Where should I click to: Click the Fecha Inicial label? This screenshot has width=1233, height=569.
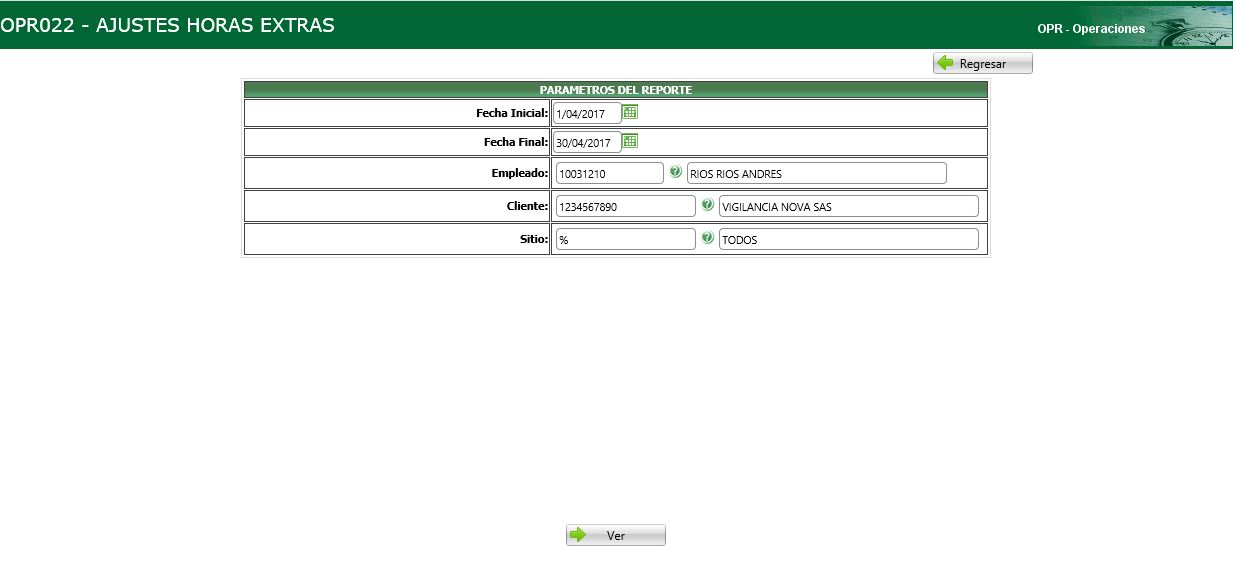[512, 113]
